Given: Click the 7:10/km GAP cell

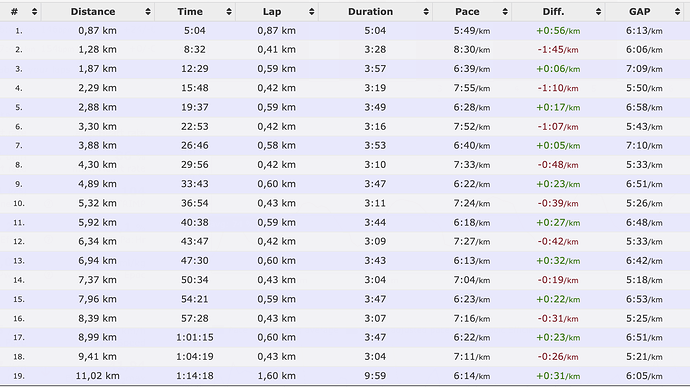Looking at the screenshot, I should click(x=644, y=146).
